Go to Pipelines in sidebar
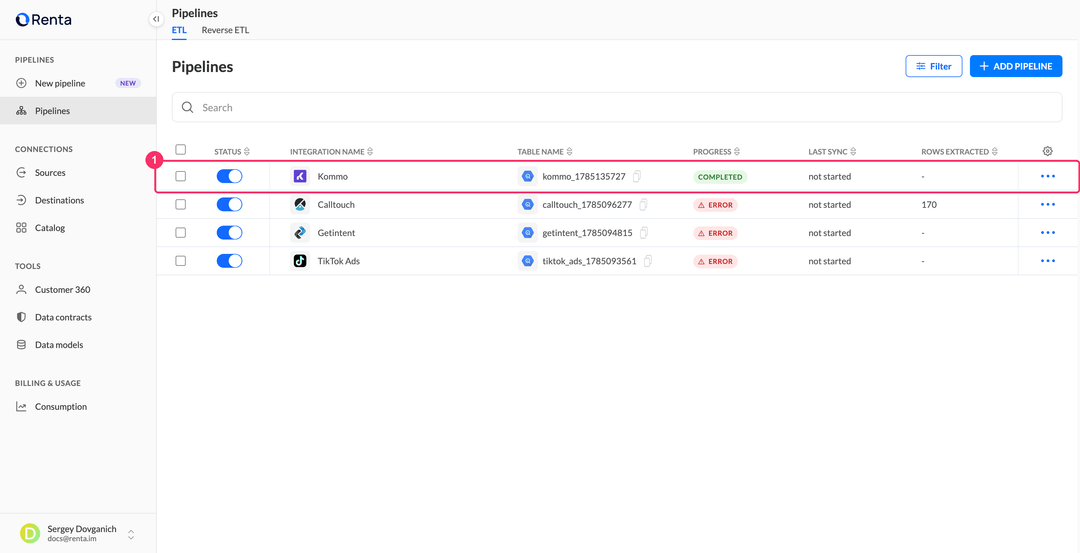The image size is (1080, 553). [78, 111]
